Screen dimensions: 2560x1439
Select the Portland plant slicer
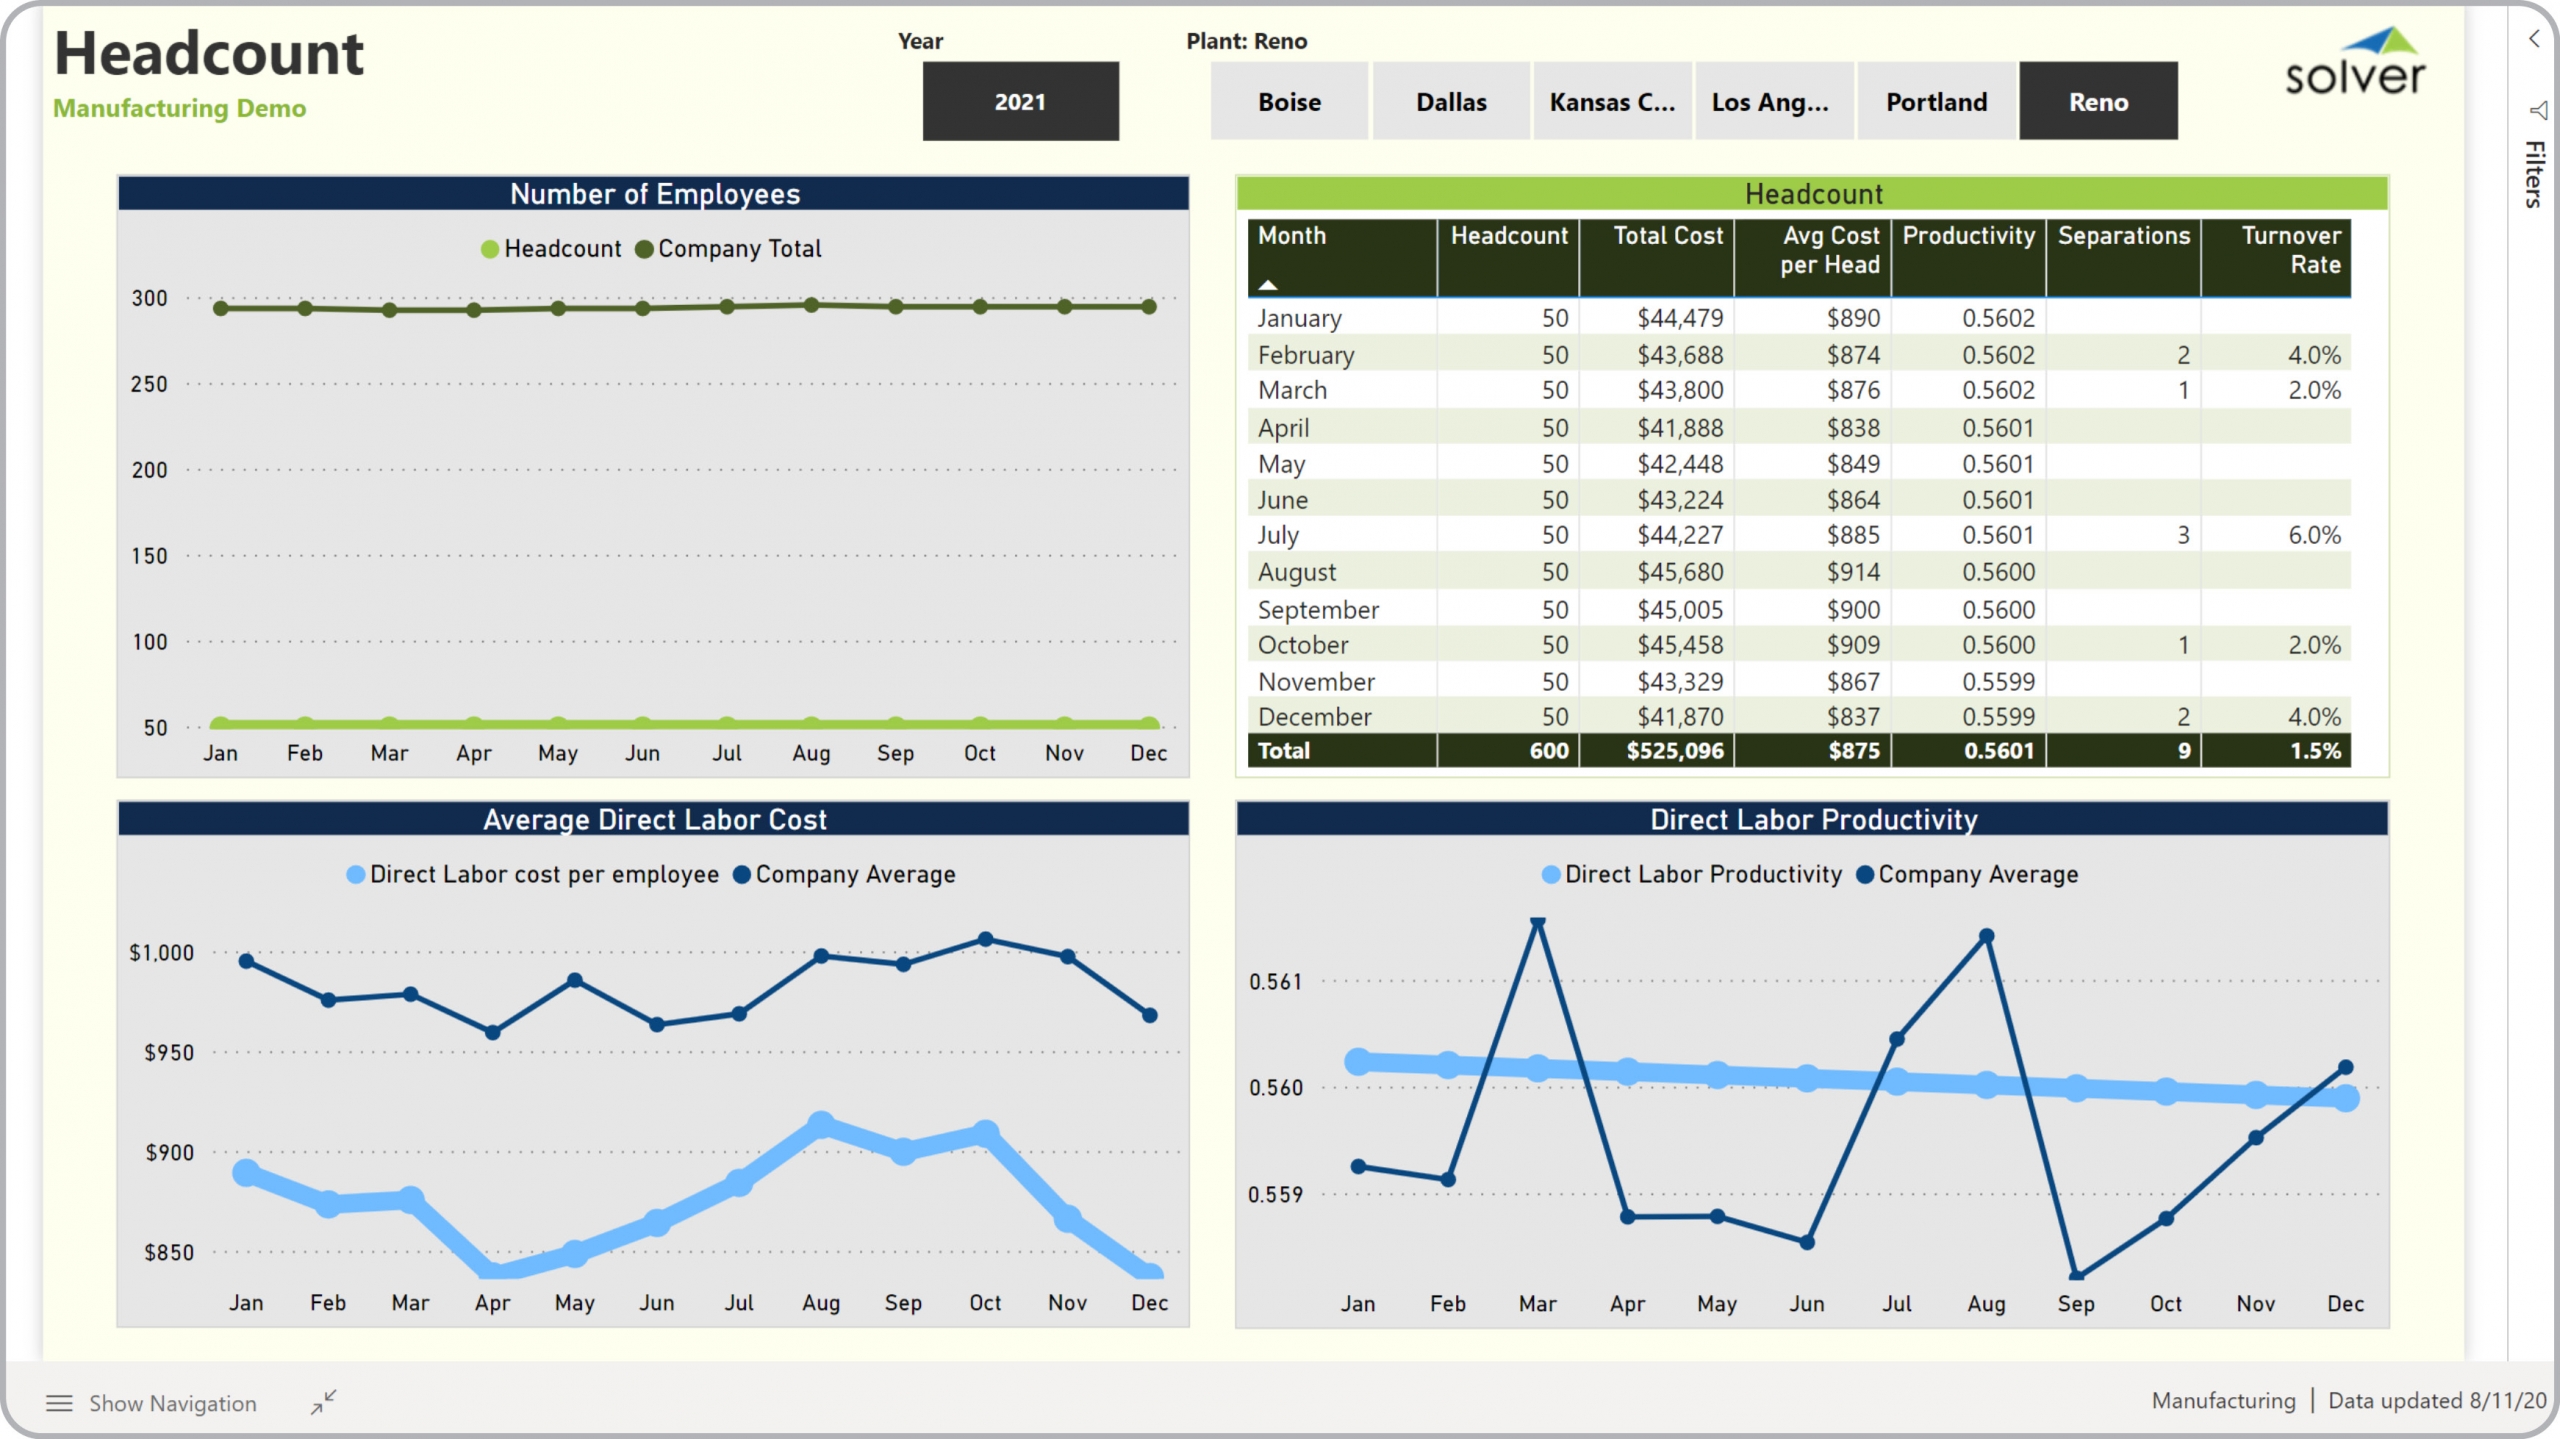[1936, 102]
